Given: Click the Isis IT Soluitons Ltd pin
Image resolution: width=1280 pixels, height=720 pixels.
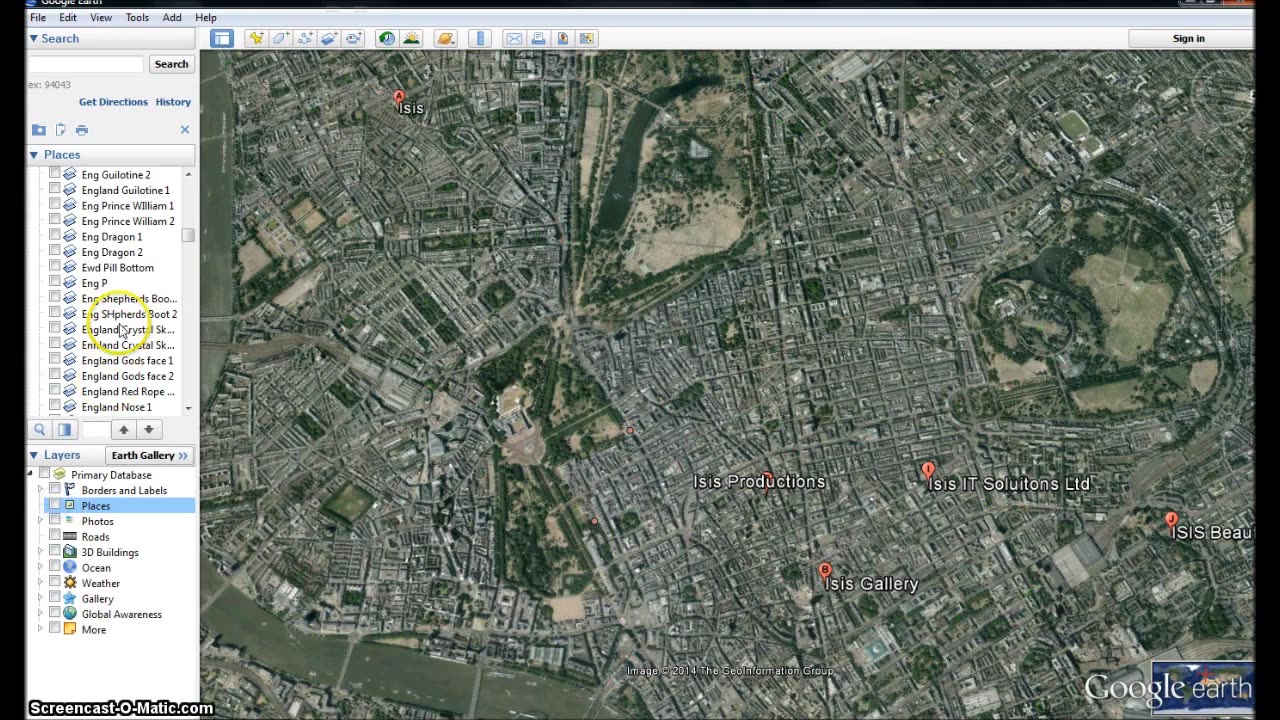Looking at the screenshot, I should [928, 470].
